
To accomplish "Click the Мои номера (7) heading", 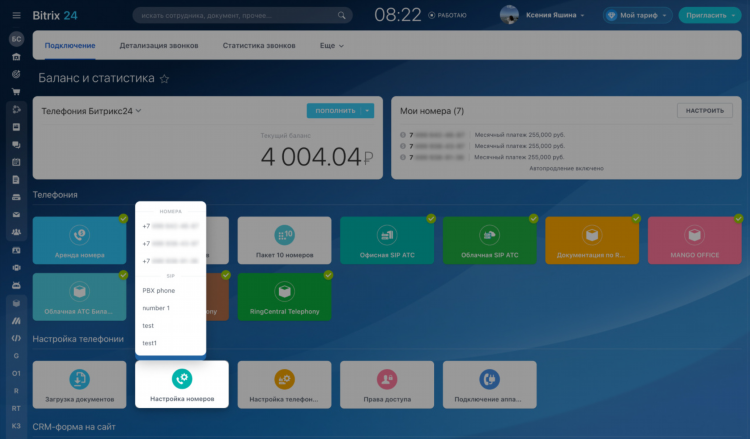I will 432,111.
